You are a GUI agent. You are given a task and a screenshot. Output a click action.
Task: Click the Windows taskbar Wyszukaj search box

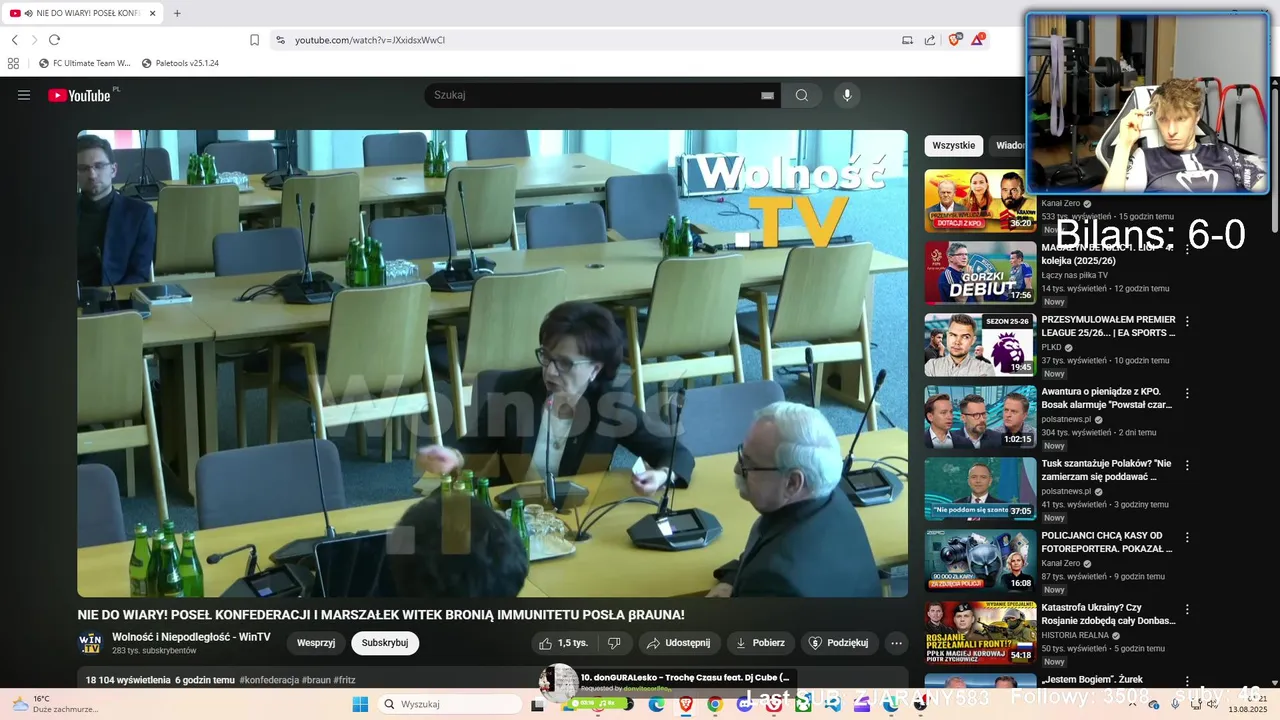[x=449, y=704]
